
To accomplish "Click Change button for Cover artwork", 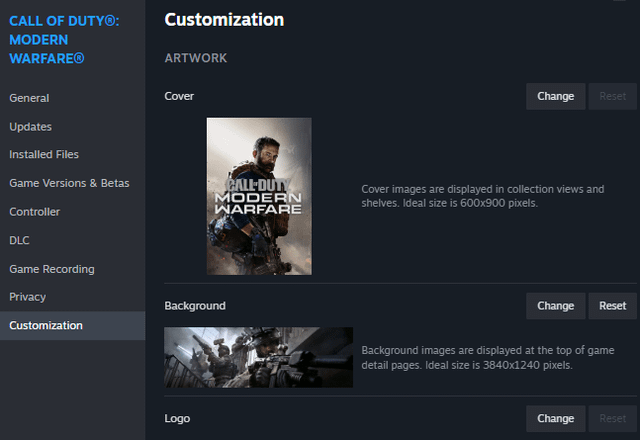I will pos(556,97).
